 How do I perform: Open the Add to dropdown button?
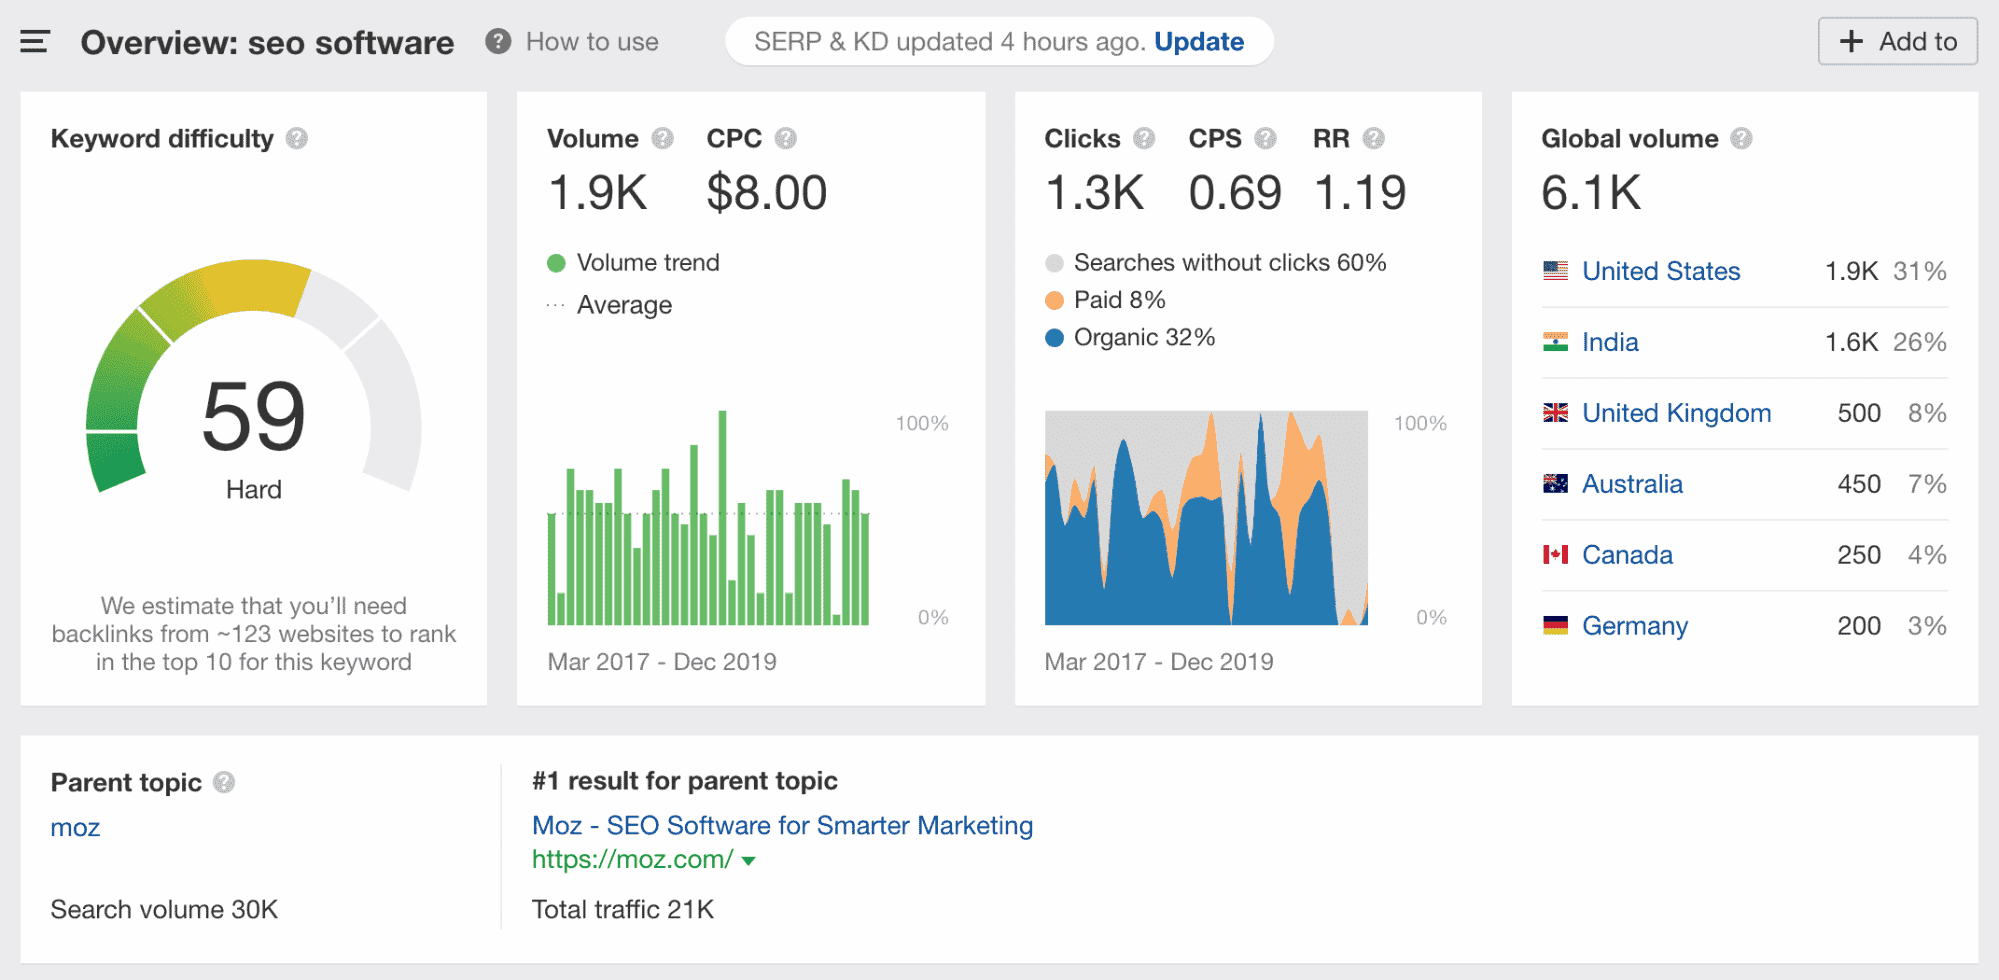[x=1897, y=42]
